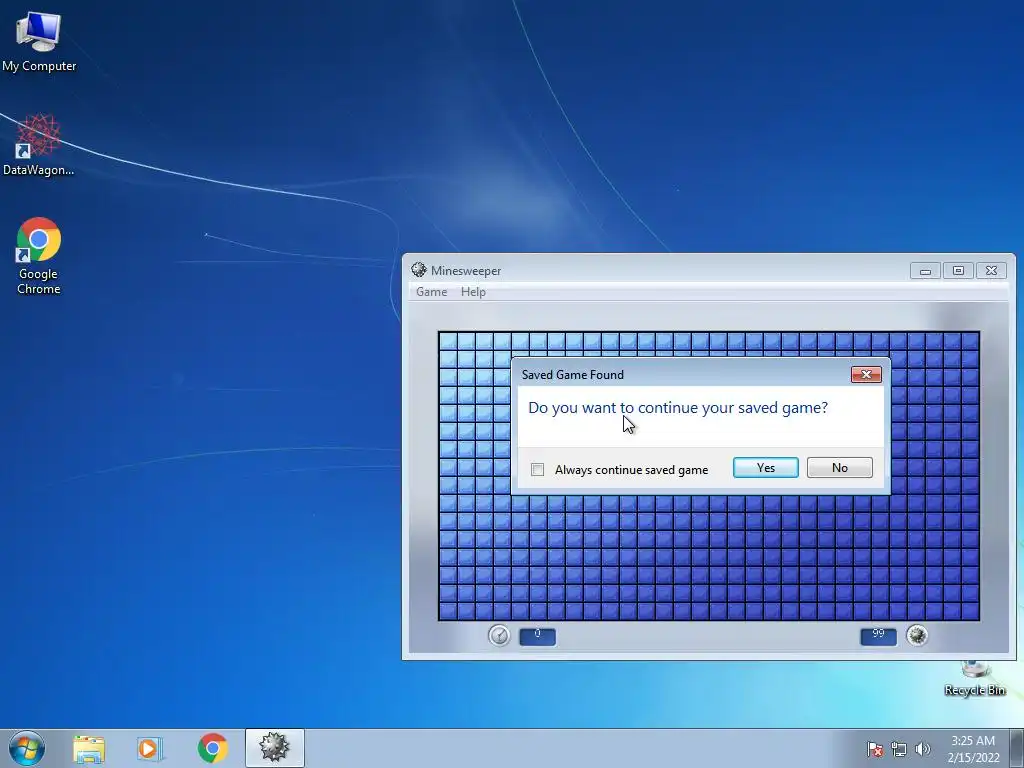Viewport: 1024px width, 768px height.
Task: Maximize the Minesweeper window
Action: click(958, 271)
